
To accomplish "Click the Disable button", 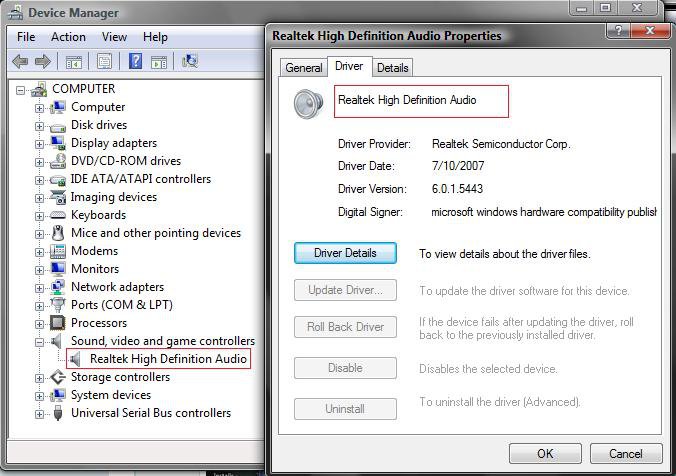I will tap(345, 368).
